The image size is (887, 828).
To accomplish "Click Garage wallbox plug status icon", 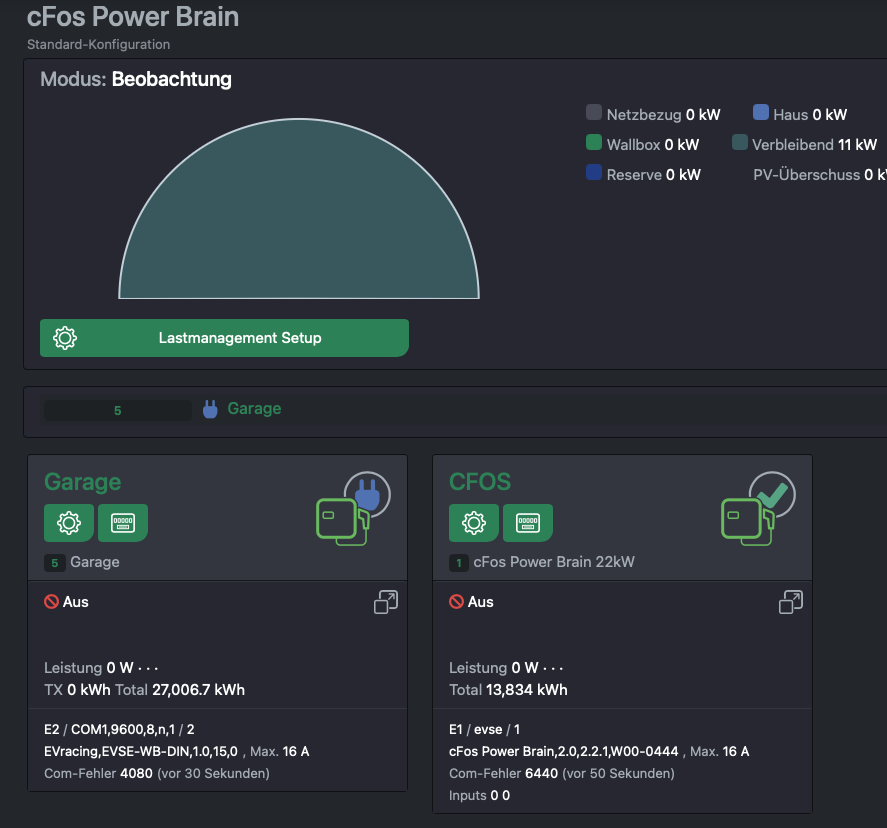I will click(367, 494).
